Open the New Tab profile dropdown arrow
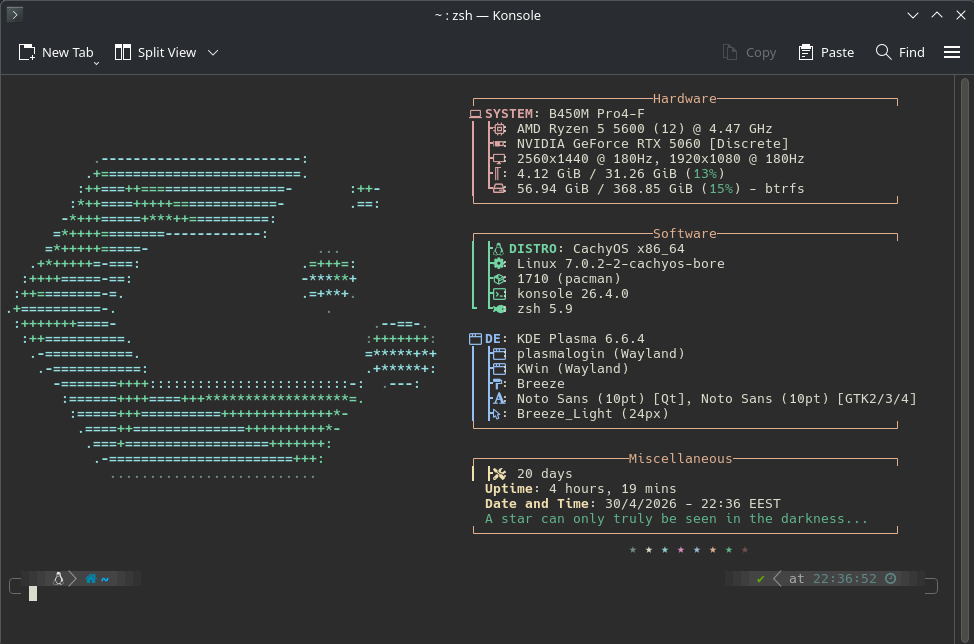 96,63
